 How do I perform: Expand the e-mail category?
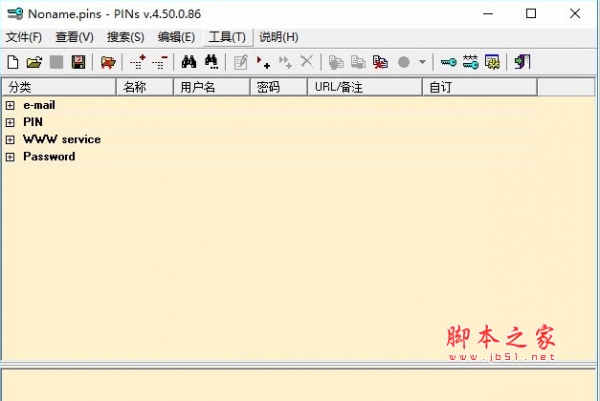(10, 105)
